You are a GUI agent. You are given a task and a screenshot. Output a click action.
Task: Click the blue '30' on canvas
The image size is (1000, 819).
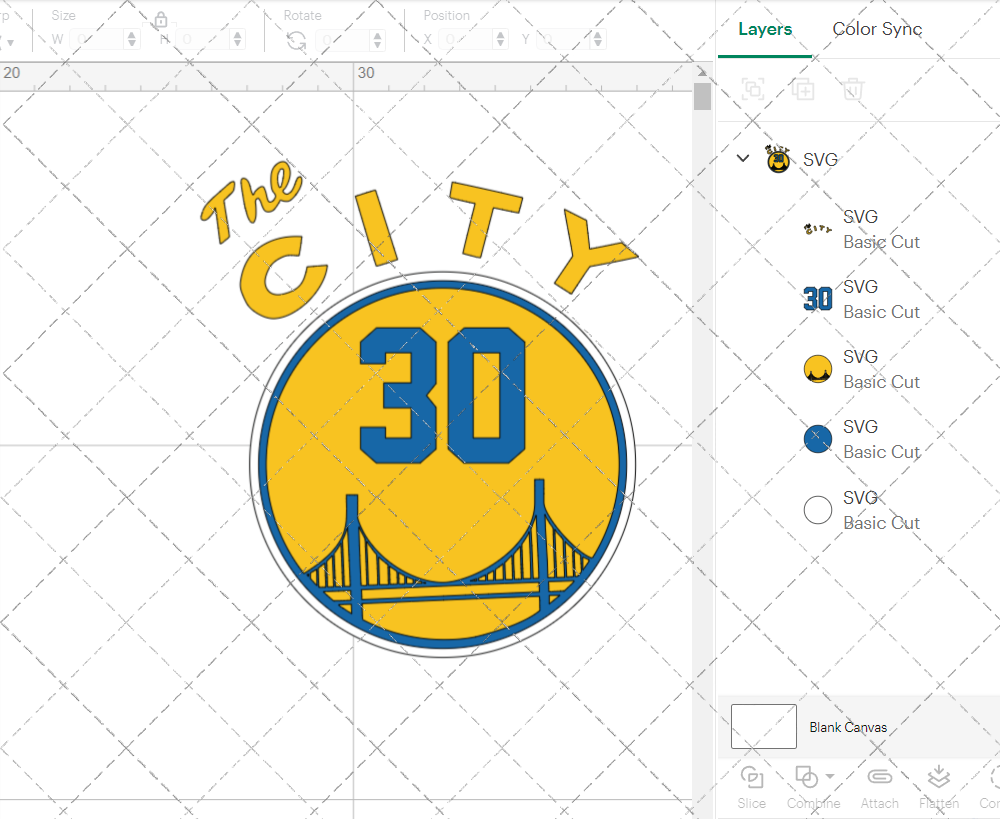tap(442, 395)
